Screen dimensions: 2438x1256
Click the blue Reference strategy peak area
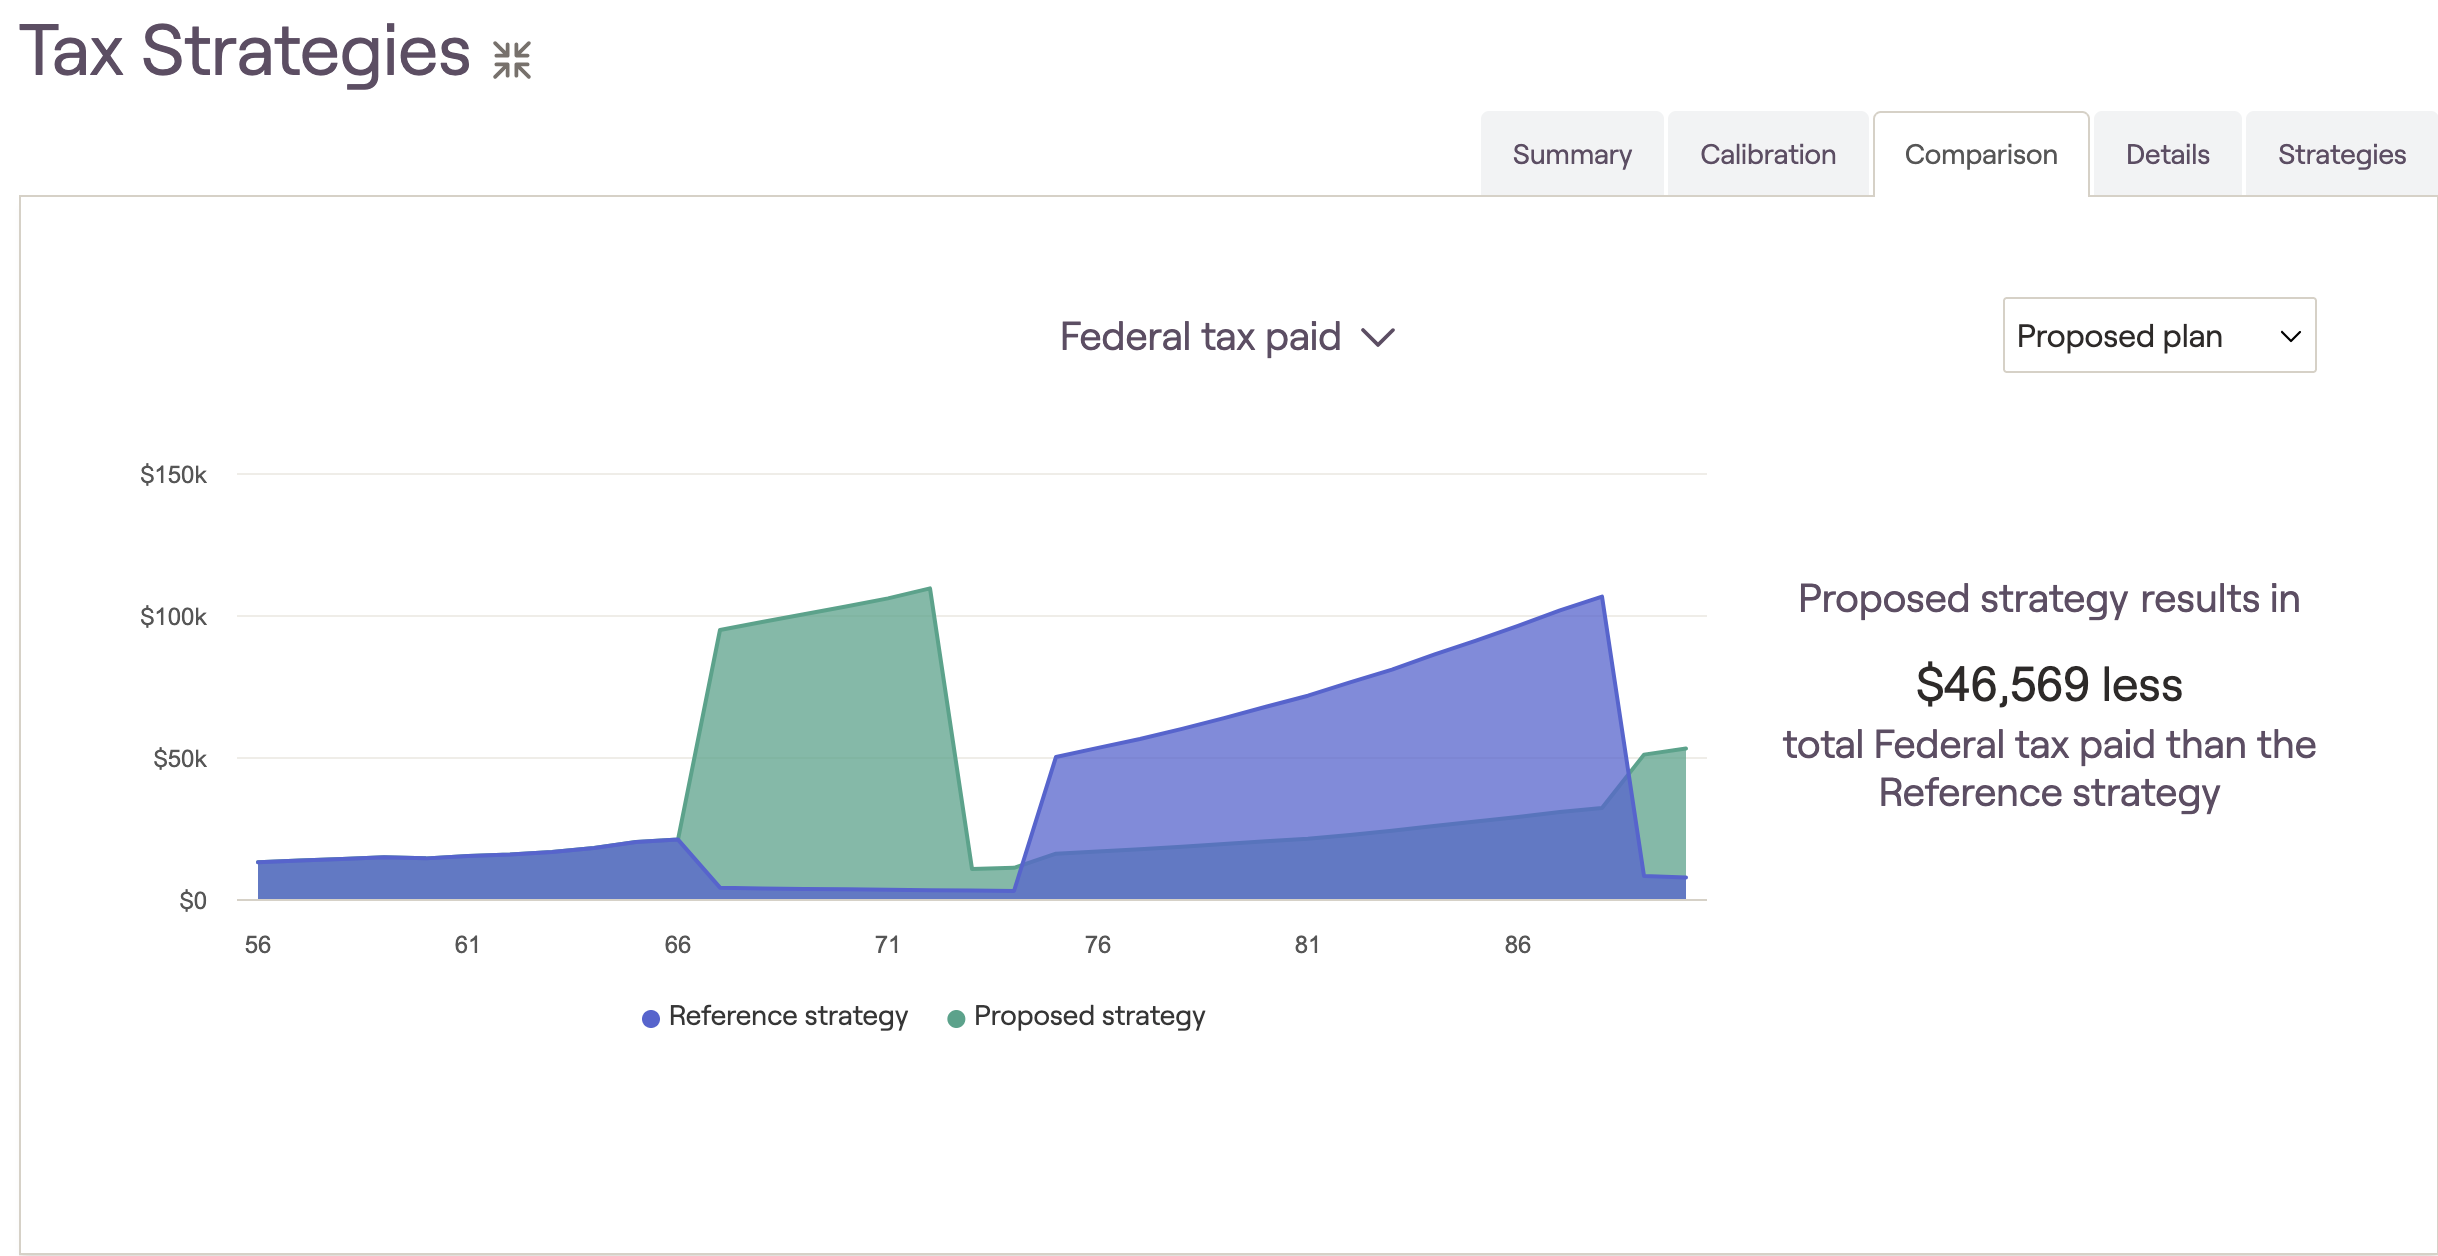click(1400, 740)
